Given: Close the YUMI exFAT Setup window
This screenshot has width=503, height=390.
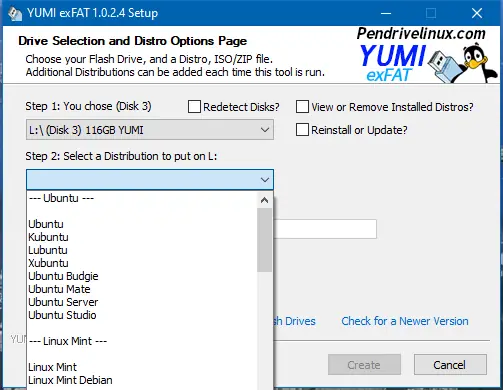Looking at the screenshot, I should coord(477,13).
